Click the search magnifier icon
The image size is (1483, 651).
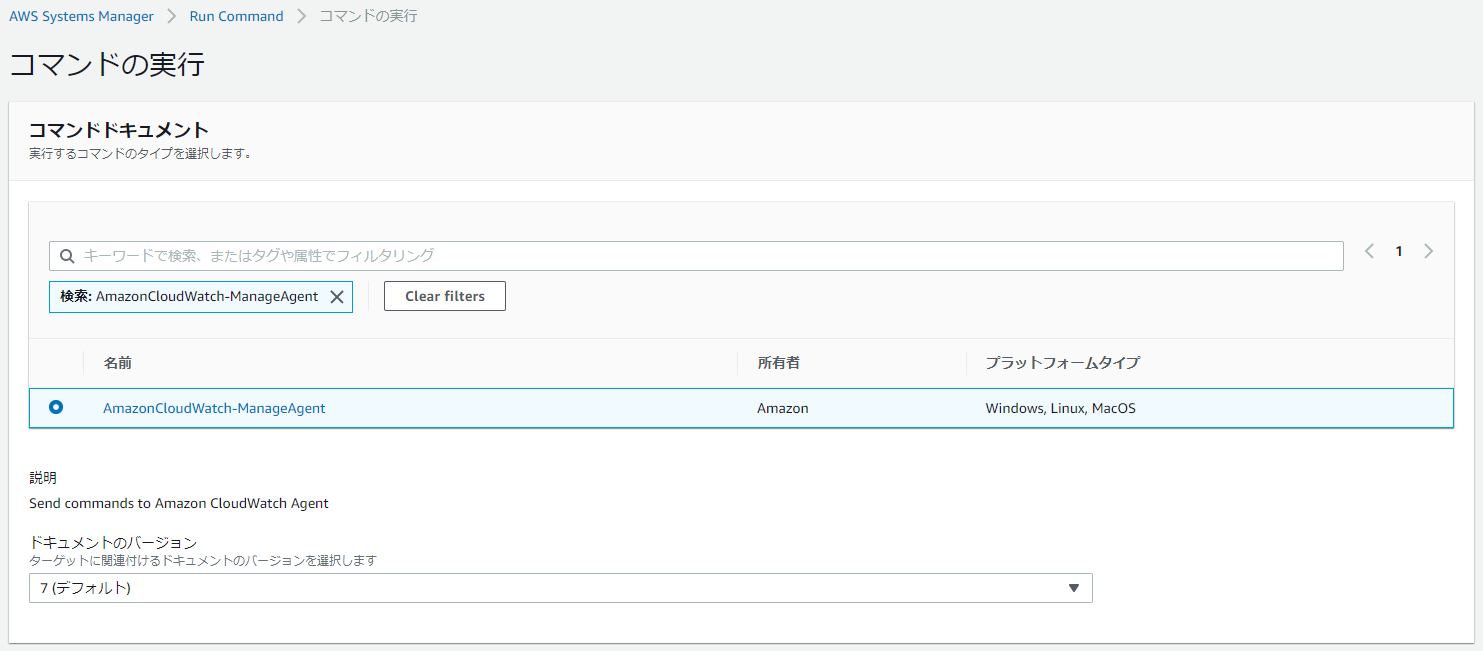pos(67,256)
